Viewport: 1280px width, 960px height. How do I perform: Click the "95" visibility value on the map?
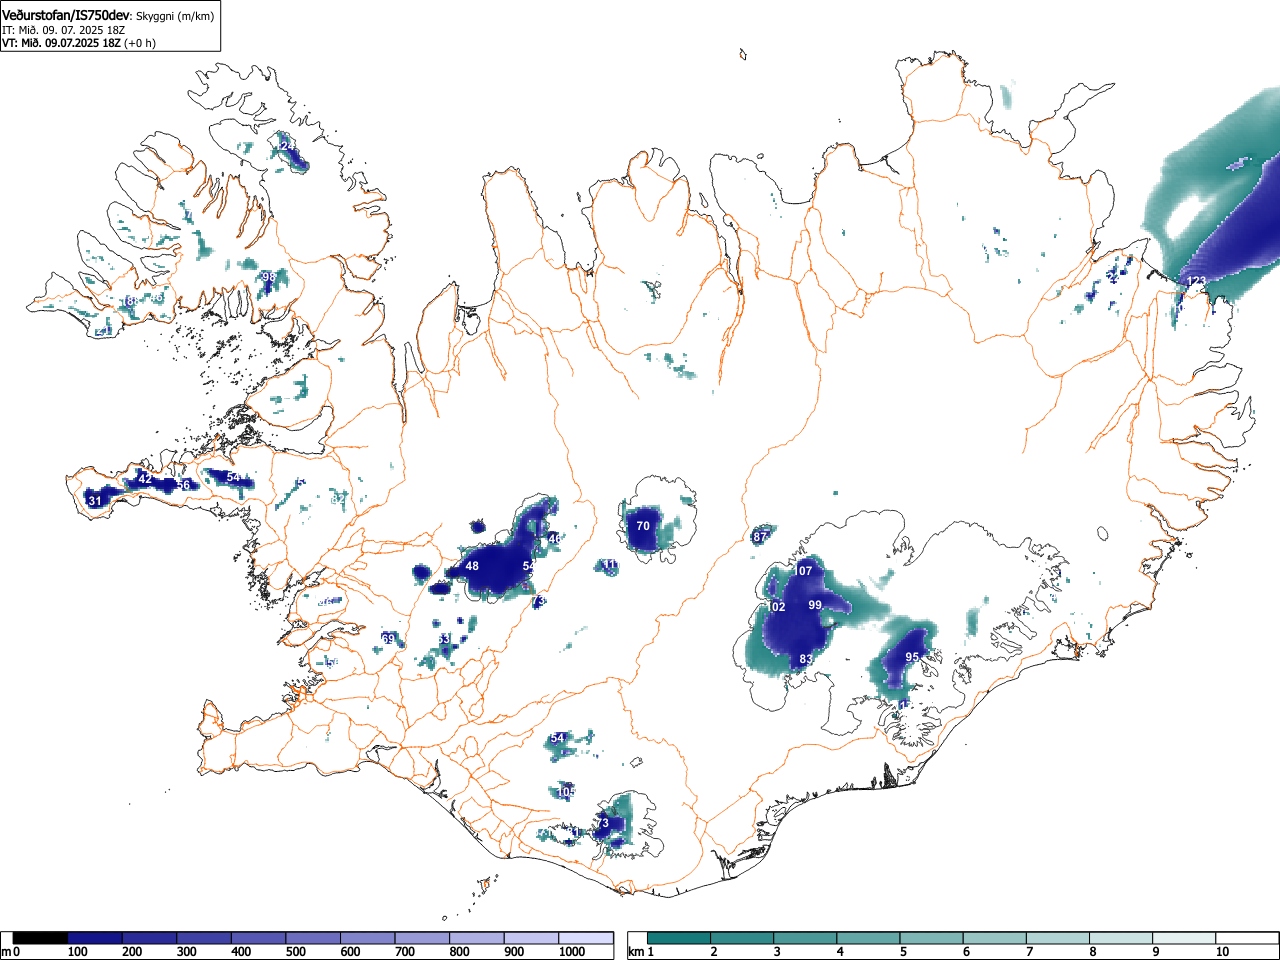coord(912,657)
